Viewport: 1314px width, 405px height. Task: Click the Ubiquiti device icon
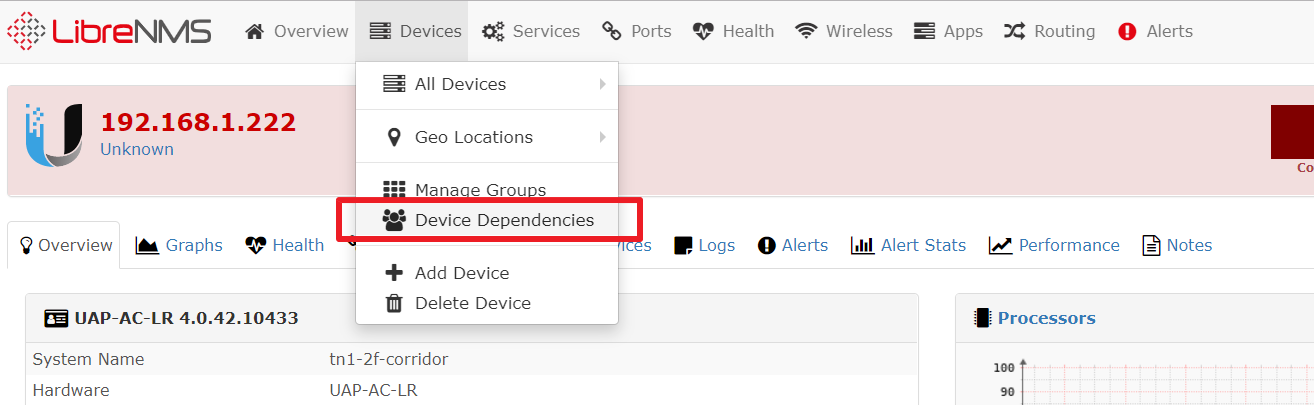tap(53, 135)
